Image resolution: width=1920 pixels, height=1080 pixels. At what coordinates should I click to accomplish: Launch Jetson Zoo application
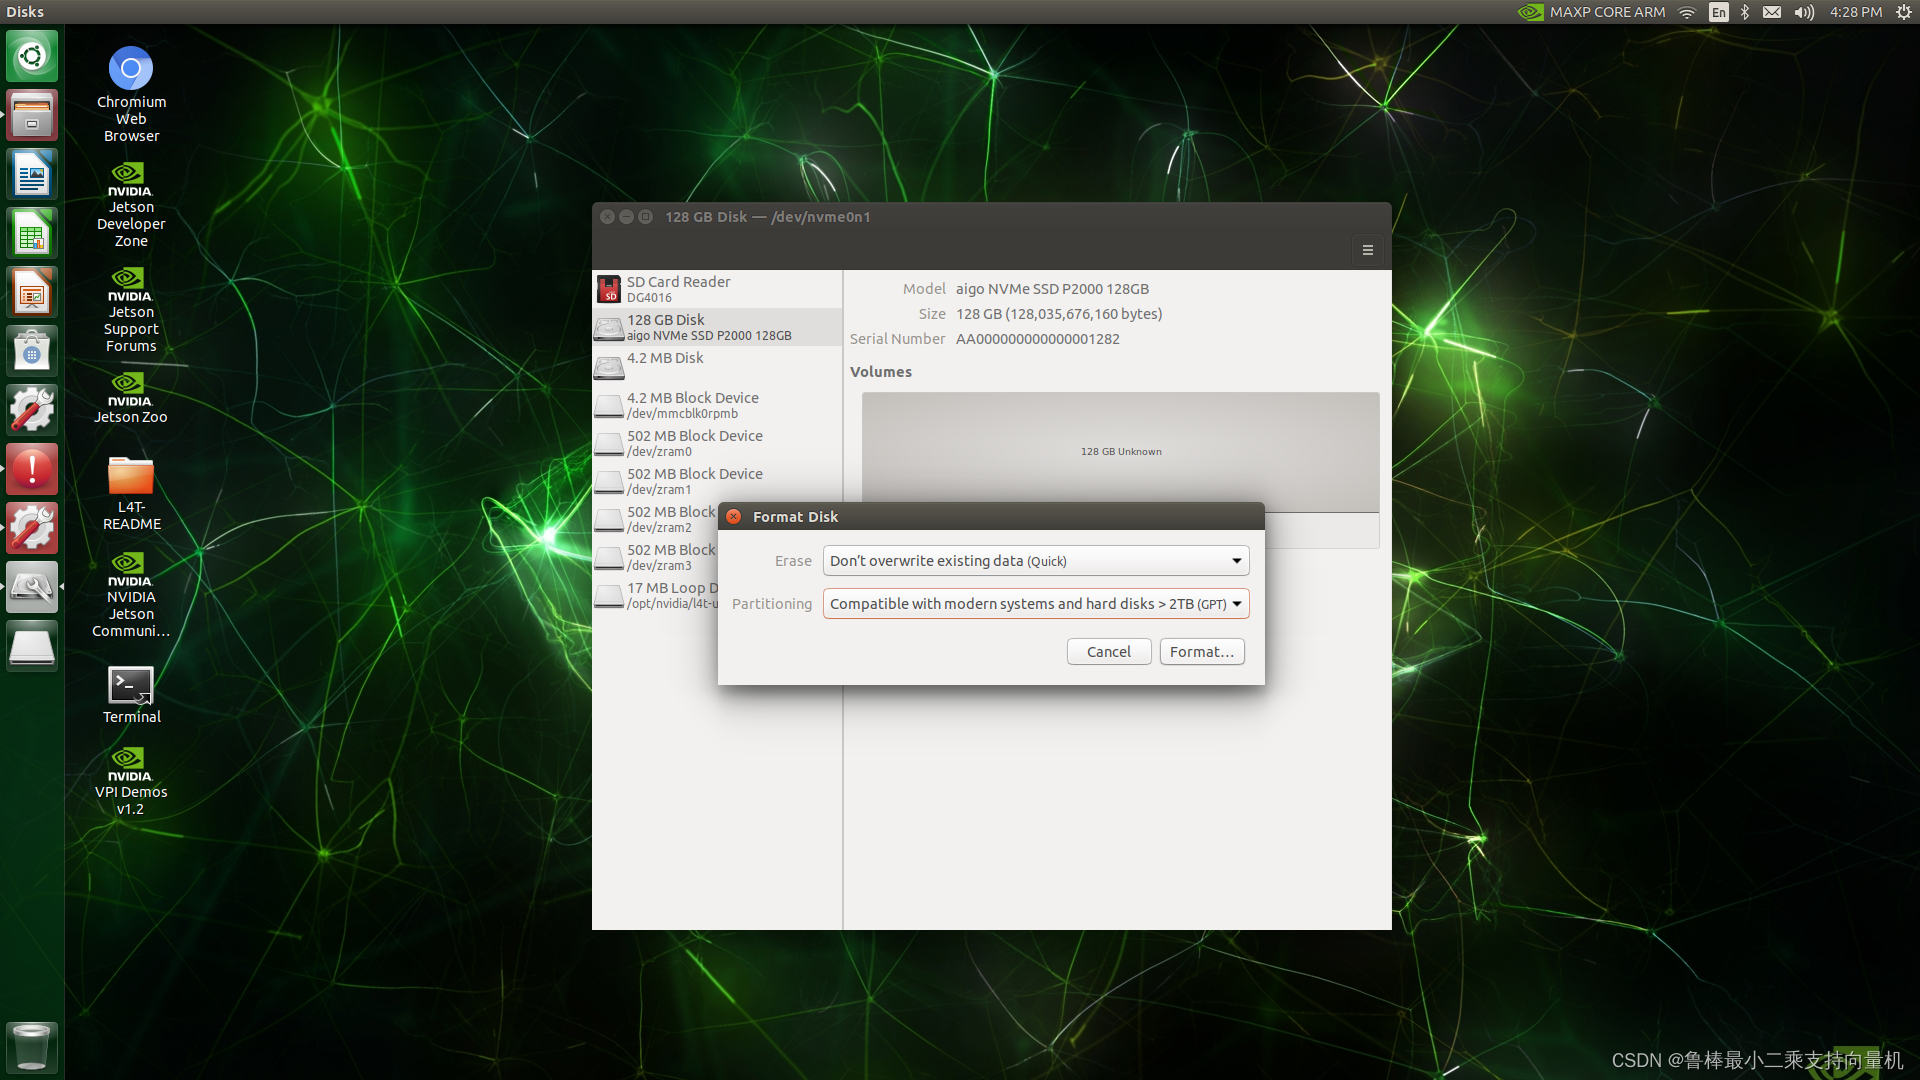[131, 400]
